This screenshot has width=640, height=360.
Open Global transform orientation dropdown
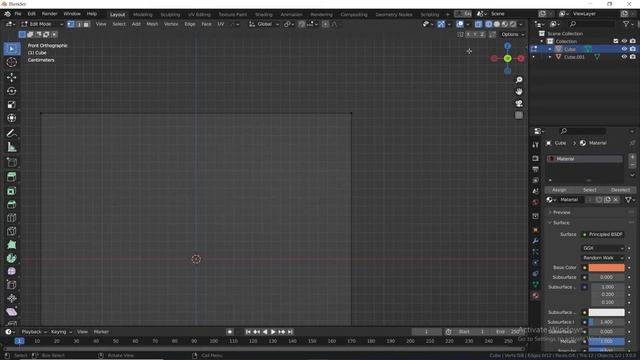pyautogui.click(x=264, y=24)
